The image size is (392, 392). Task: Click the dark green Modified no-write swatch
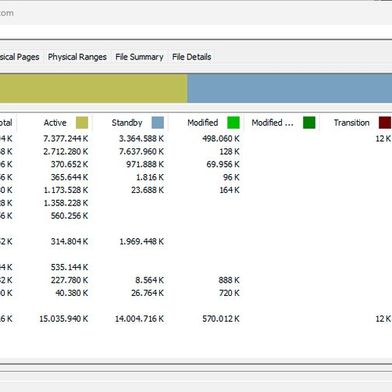(x=309, y=123)
